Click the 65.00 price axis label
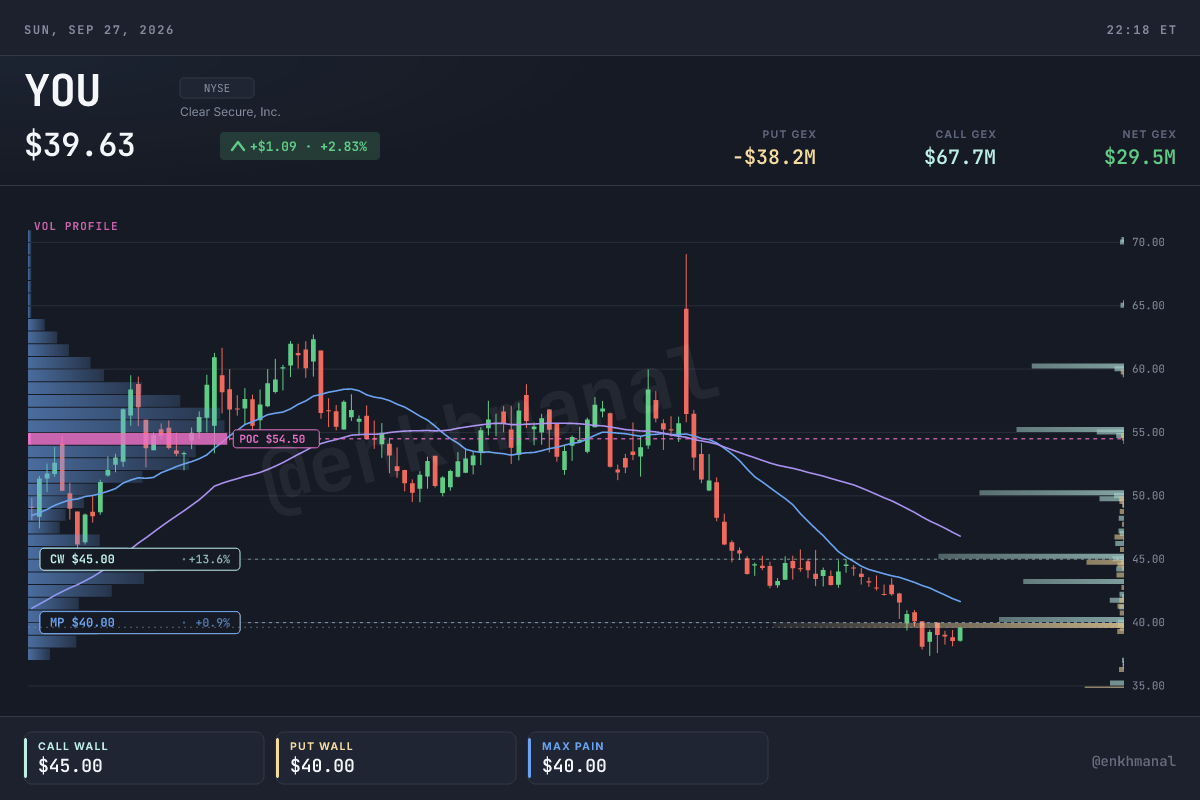This screenshot has height=800, width=1200. coord(1148,305)
